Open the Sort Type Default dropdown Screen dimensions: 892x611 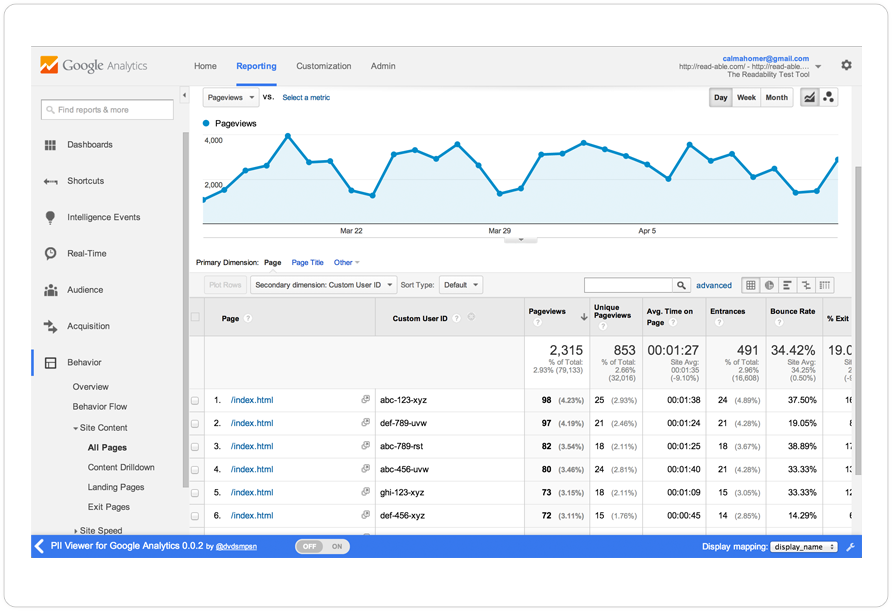461,285
